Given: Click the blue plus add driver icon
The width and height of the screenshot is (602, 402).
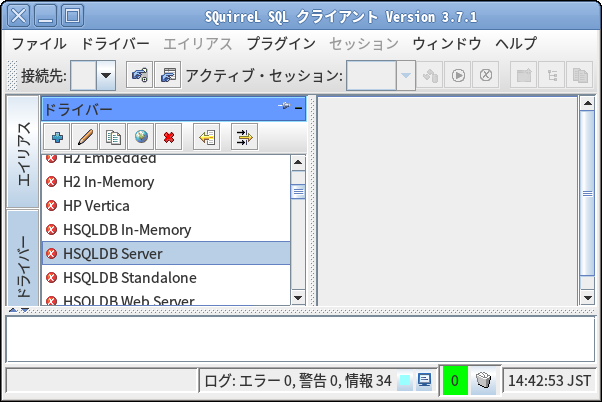Looking at the screenshot, I should pos(57,137).
